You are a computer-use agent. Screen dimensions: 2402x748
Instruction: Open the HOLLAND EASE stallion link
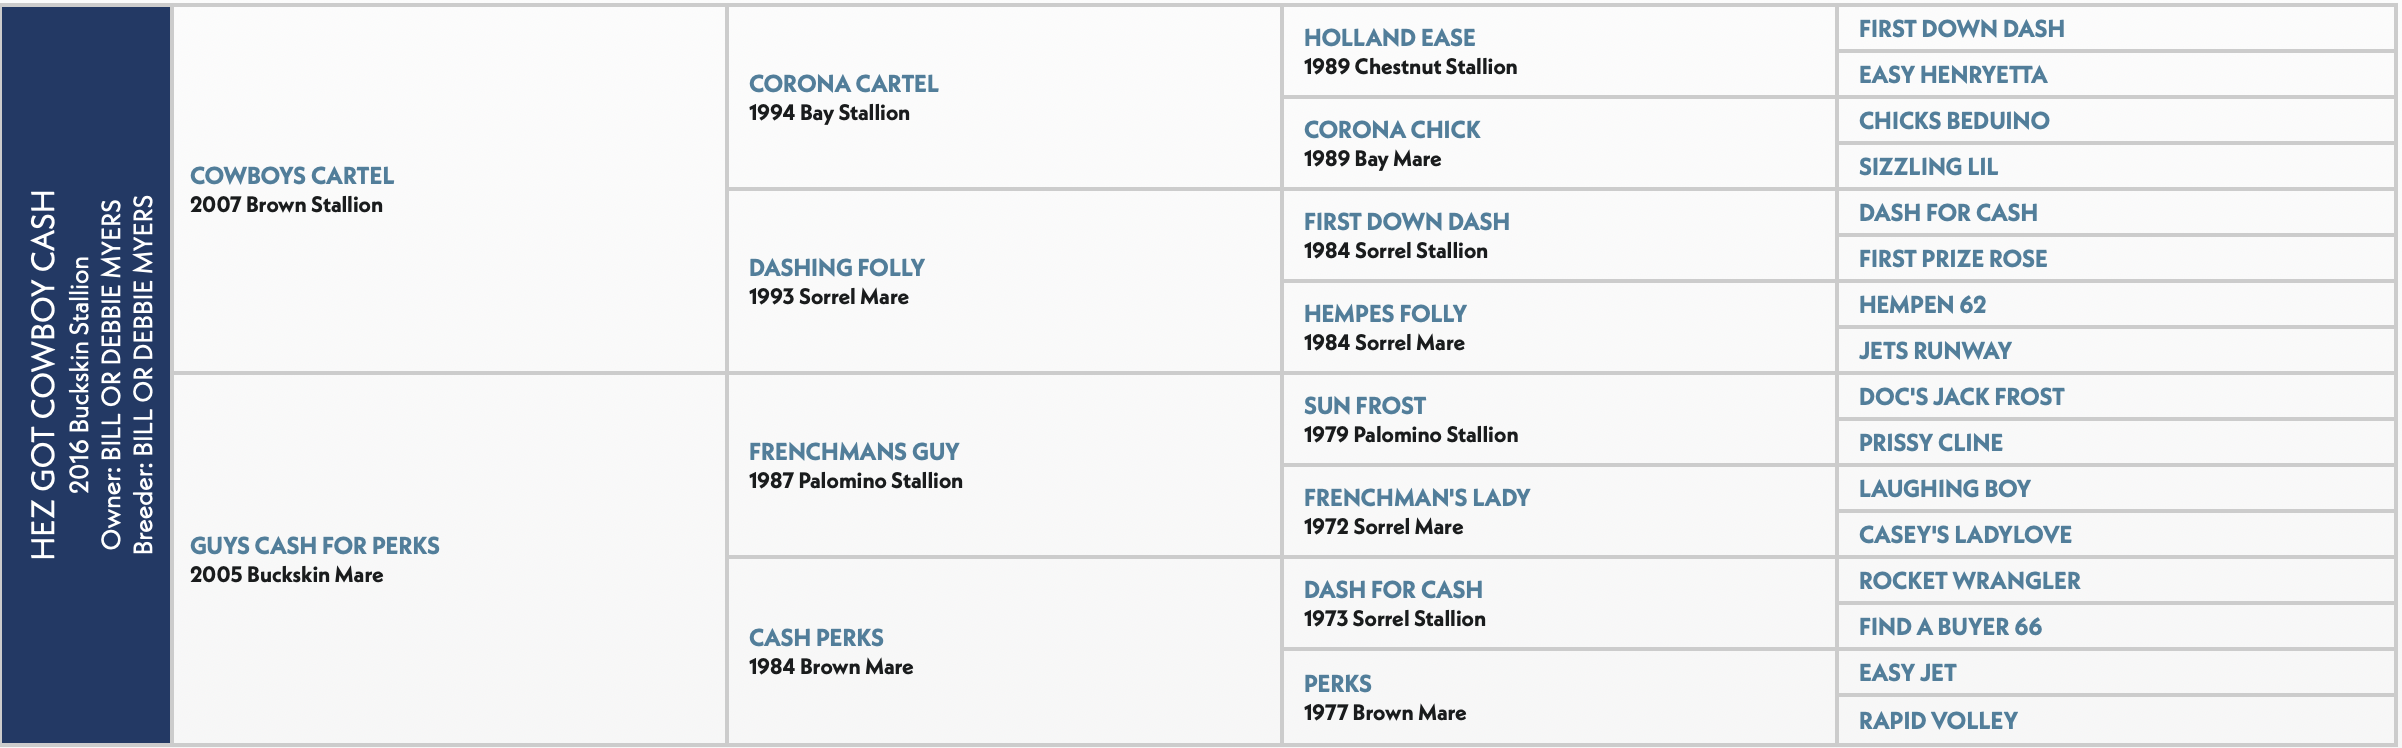point(1389,38)
